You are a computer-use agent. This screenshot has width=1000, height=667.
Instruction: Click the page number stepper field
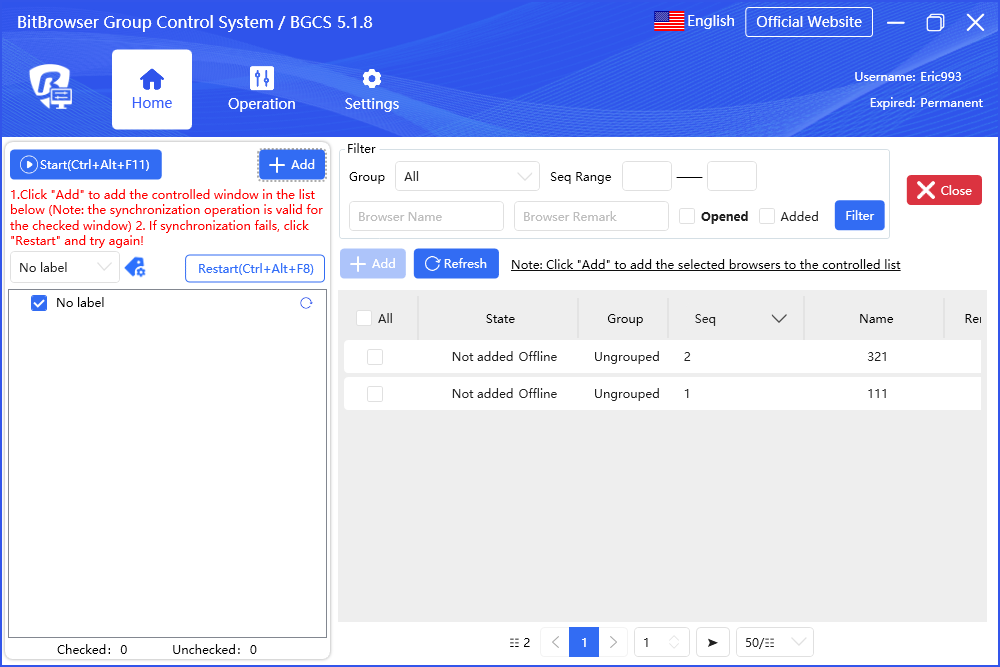coord(661,642)
